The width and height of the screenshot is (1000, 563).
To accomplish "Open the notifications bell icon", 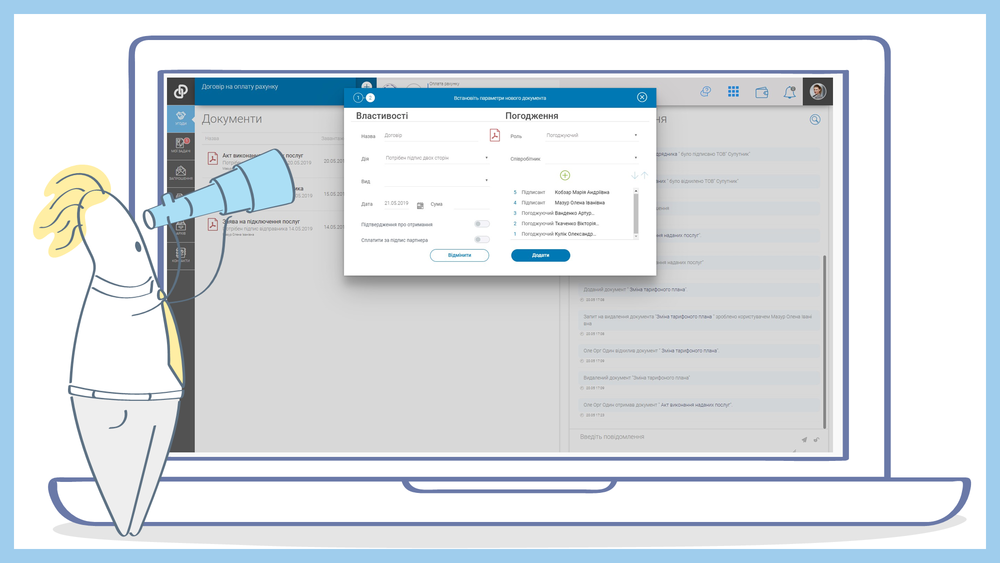I will pos(790,92).
